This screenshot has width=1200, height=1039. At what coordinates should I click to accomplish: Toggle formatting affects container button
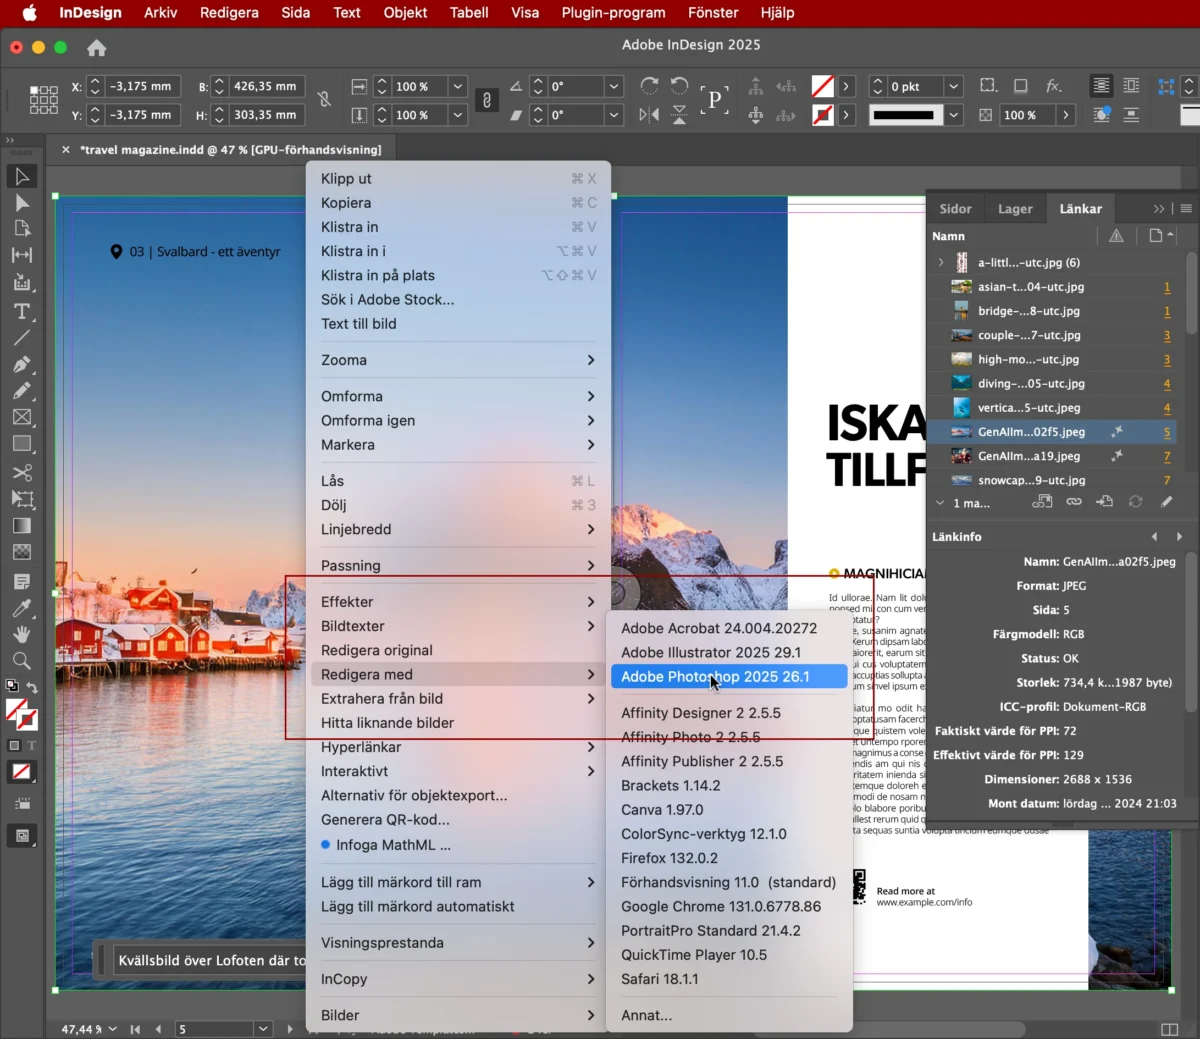pos(14,746)
